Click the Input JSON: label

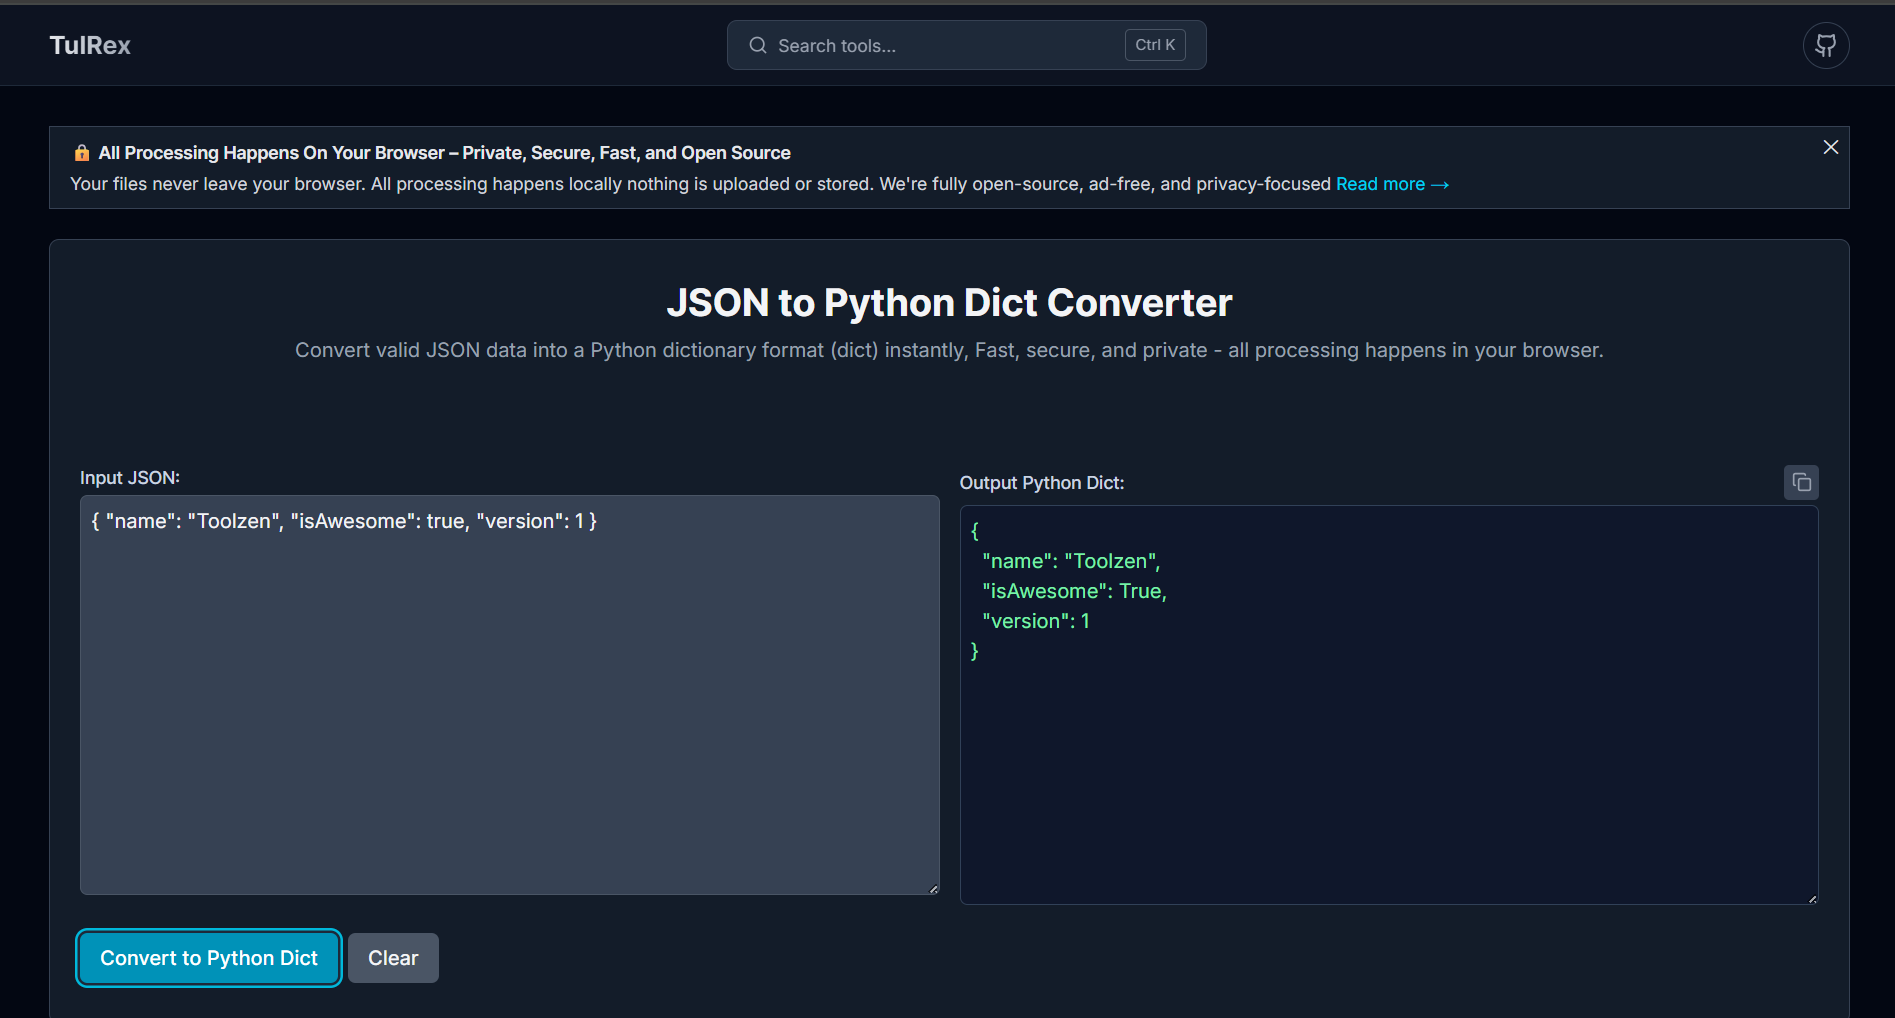coord(130,478)
